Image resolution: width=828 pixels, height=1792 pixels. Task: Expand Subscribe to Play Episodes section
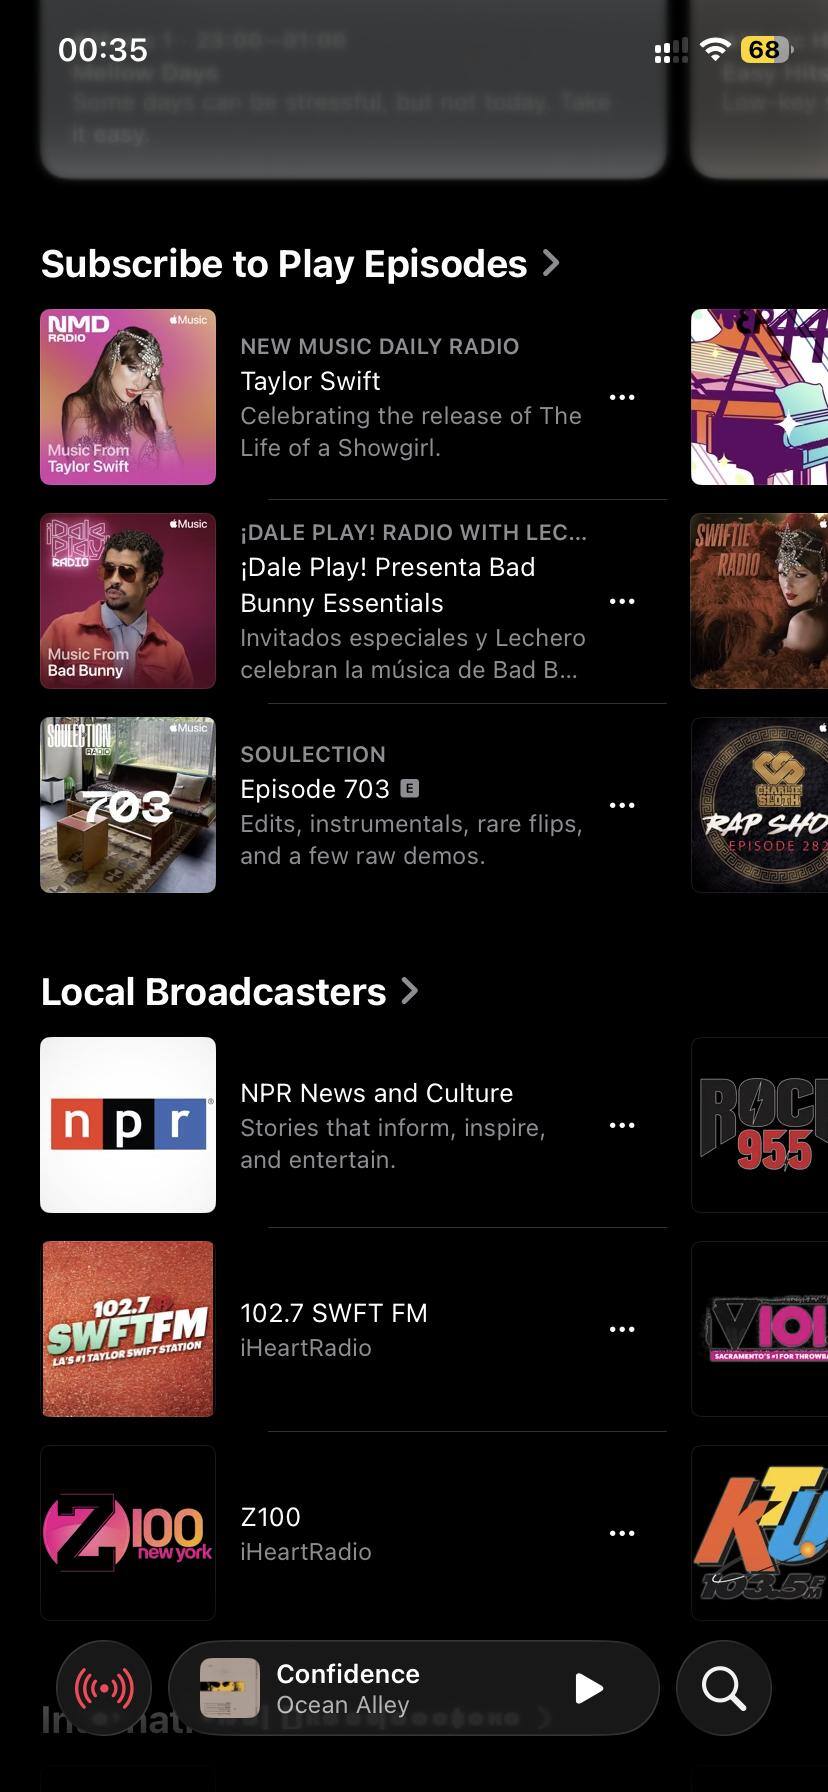tap(300, 264)
